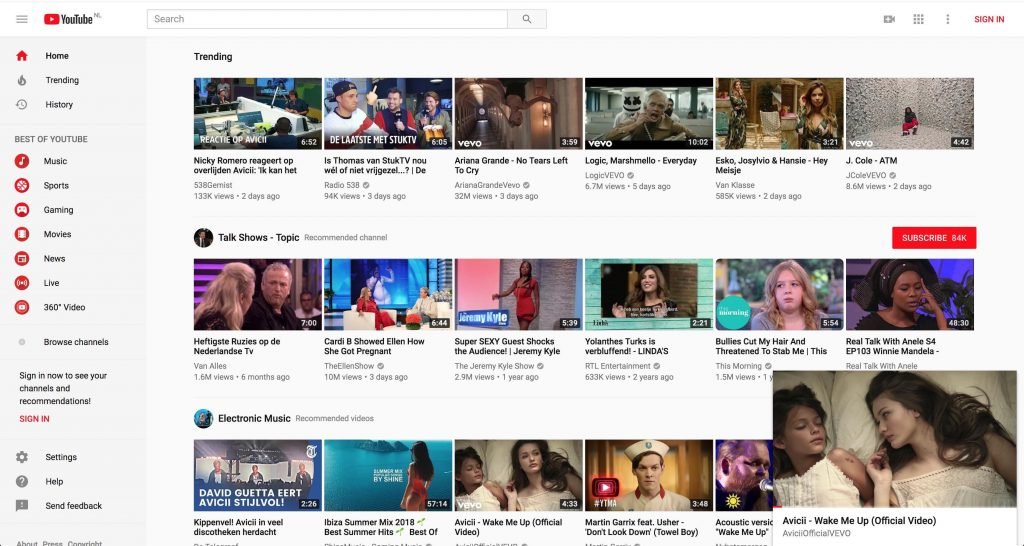Open Cardi B Showed Ellen thumbnail
This screenshot has height=546, width=1024.
pyautogui.click(x=388, y=295)
